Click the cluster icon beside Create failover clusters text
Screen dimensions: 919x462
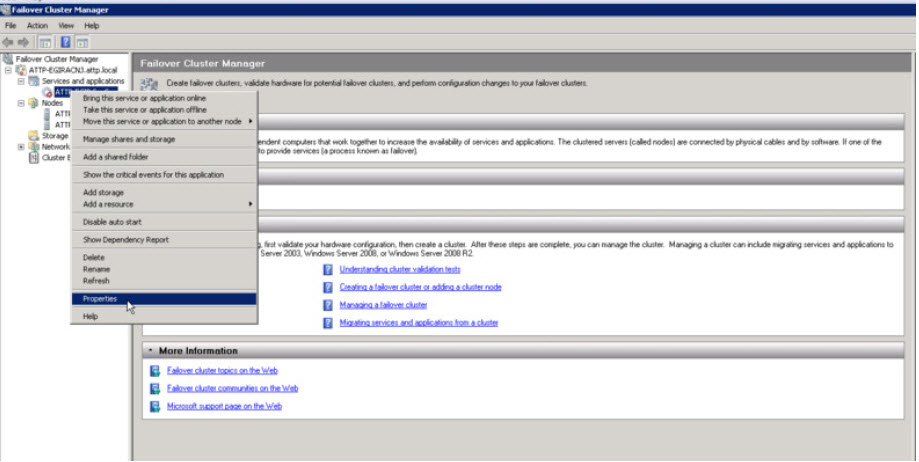point(149,84)
